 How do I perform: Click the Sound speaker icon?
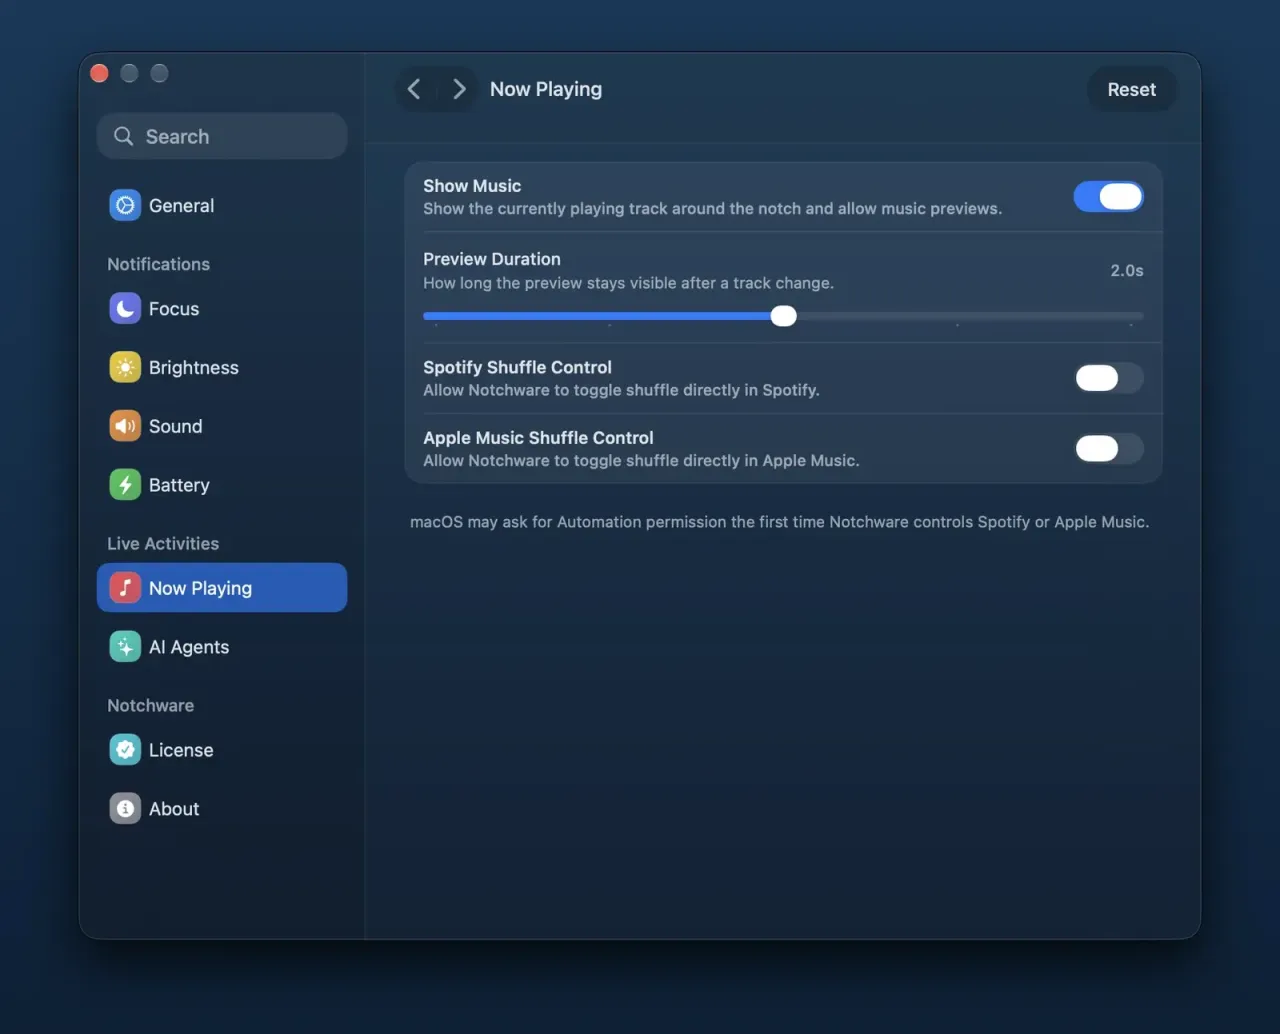(x=125, y=426)
